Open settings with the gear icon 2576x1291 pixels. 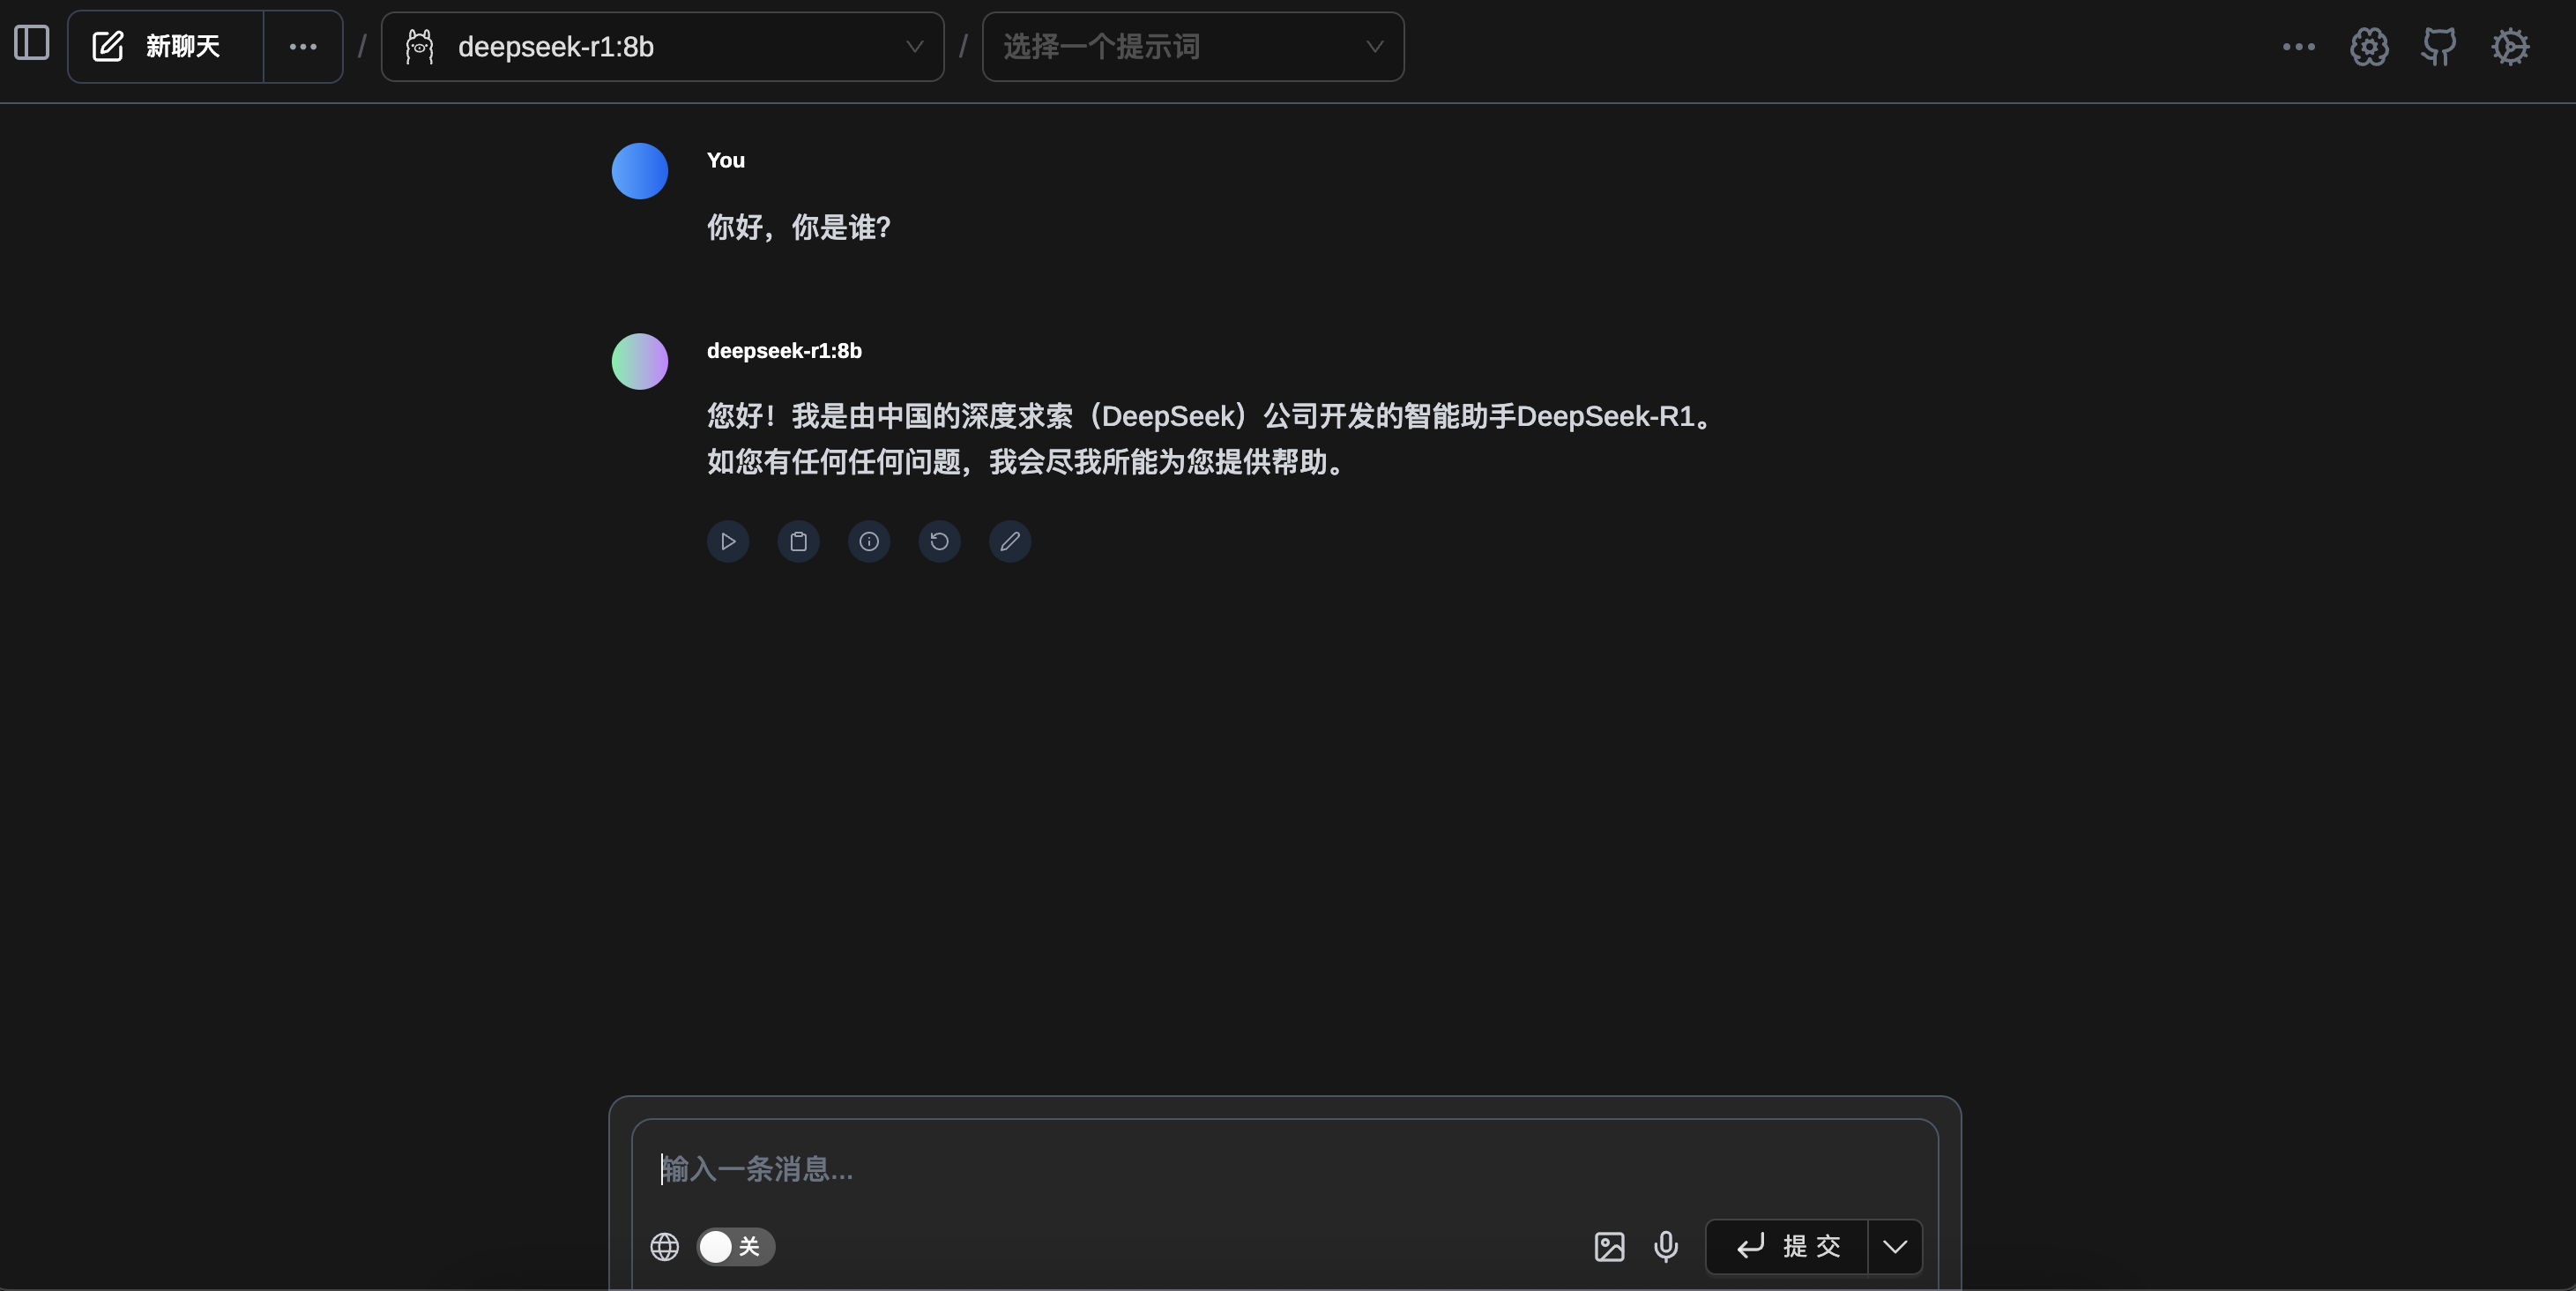tap(2510, 46)
